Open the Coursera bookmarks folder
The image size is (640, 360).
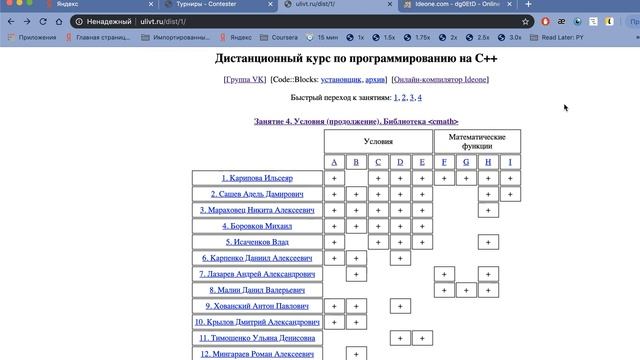279,37
